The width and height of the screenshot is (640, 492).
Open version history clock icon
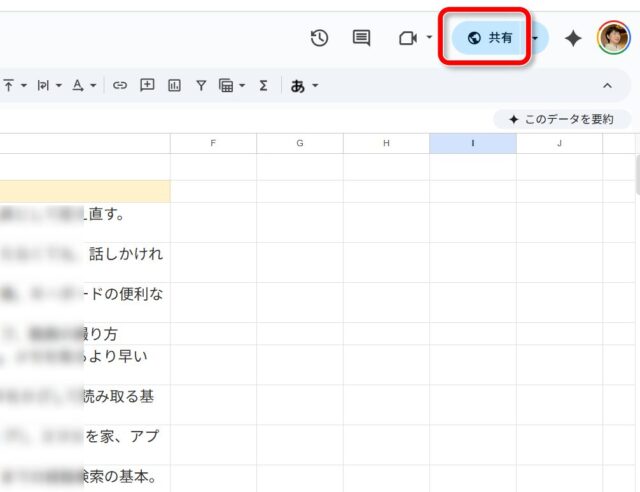pyautogui.click(x=319, y=38)
